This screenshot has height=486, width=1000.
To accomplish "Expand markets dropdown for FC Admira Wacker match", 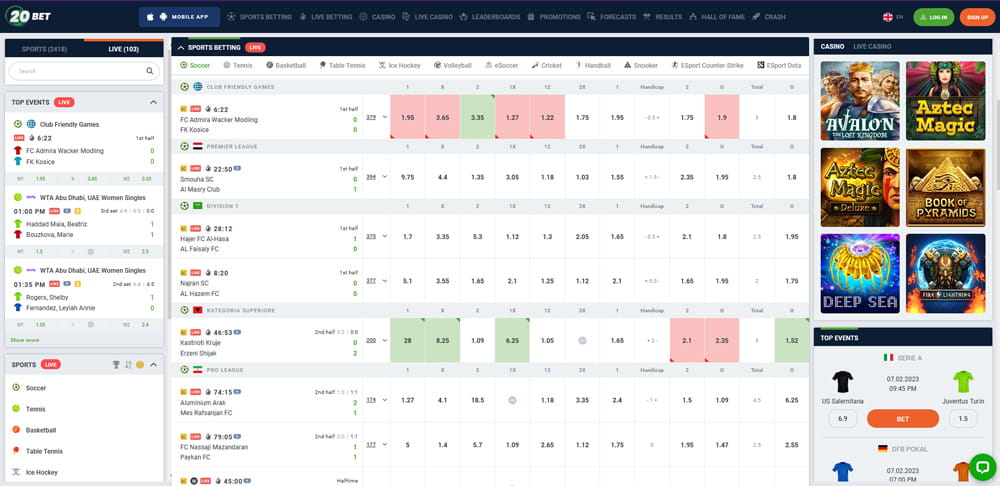I will click(385, 117).
